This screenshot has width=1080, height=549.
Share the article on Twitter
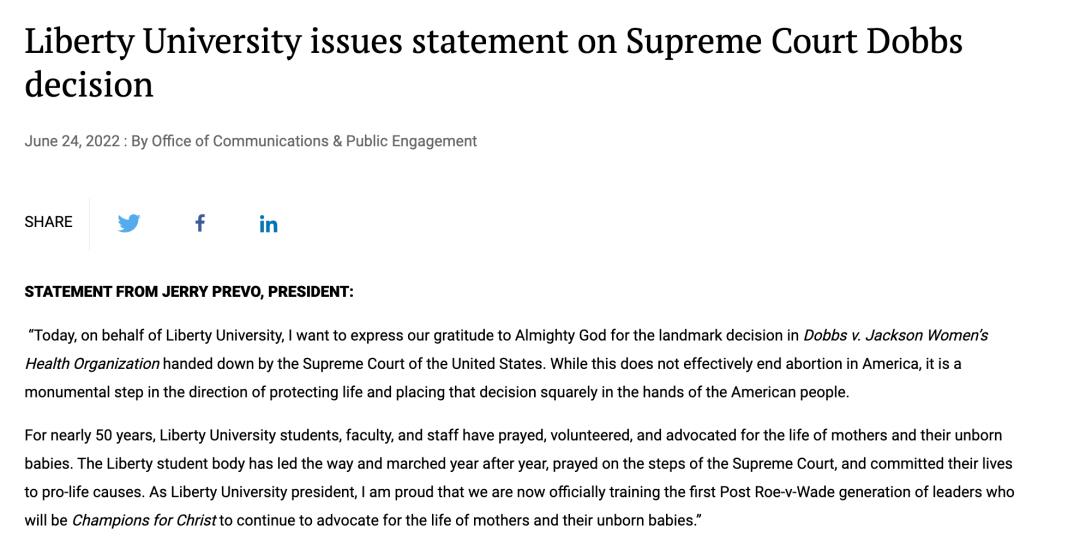pos(129,223)
